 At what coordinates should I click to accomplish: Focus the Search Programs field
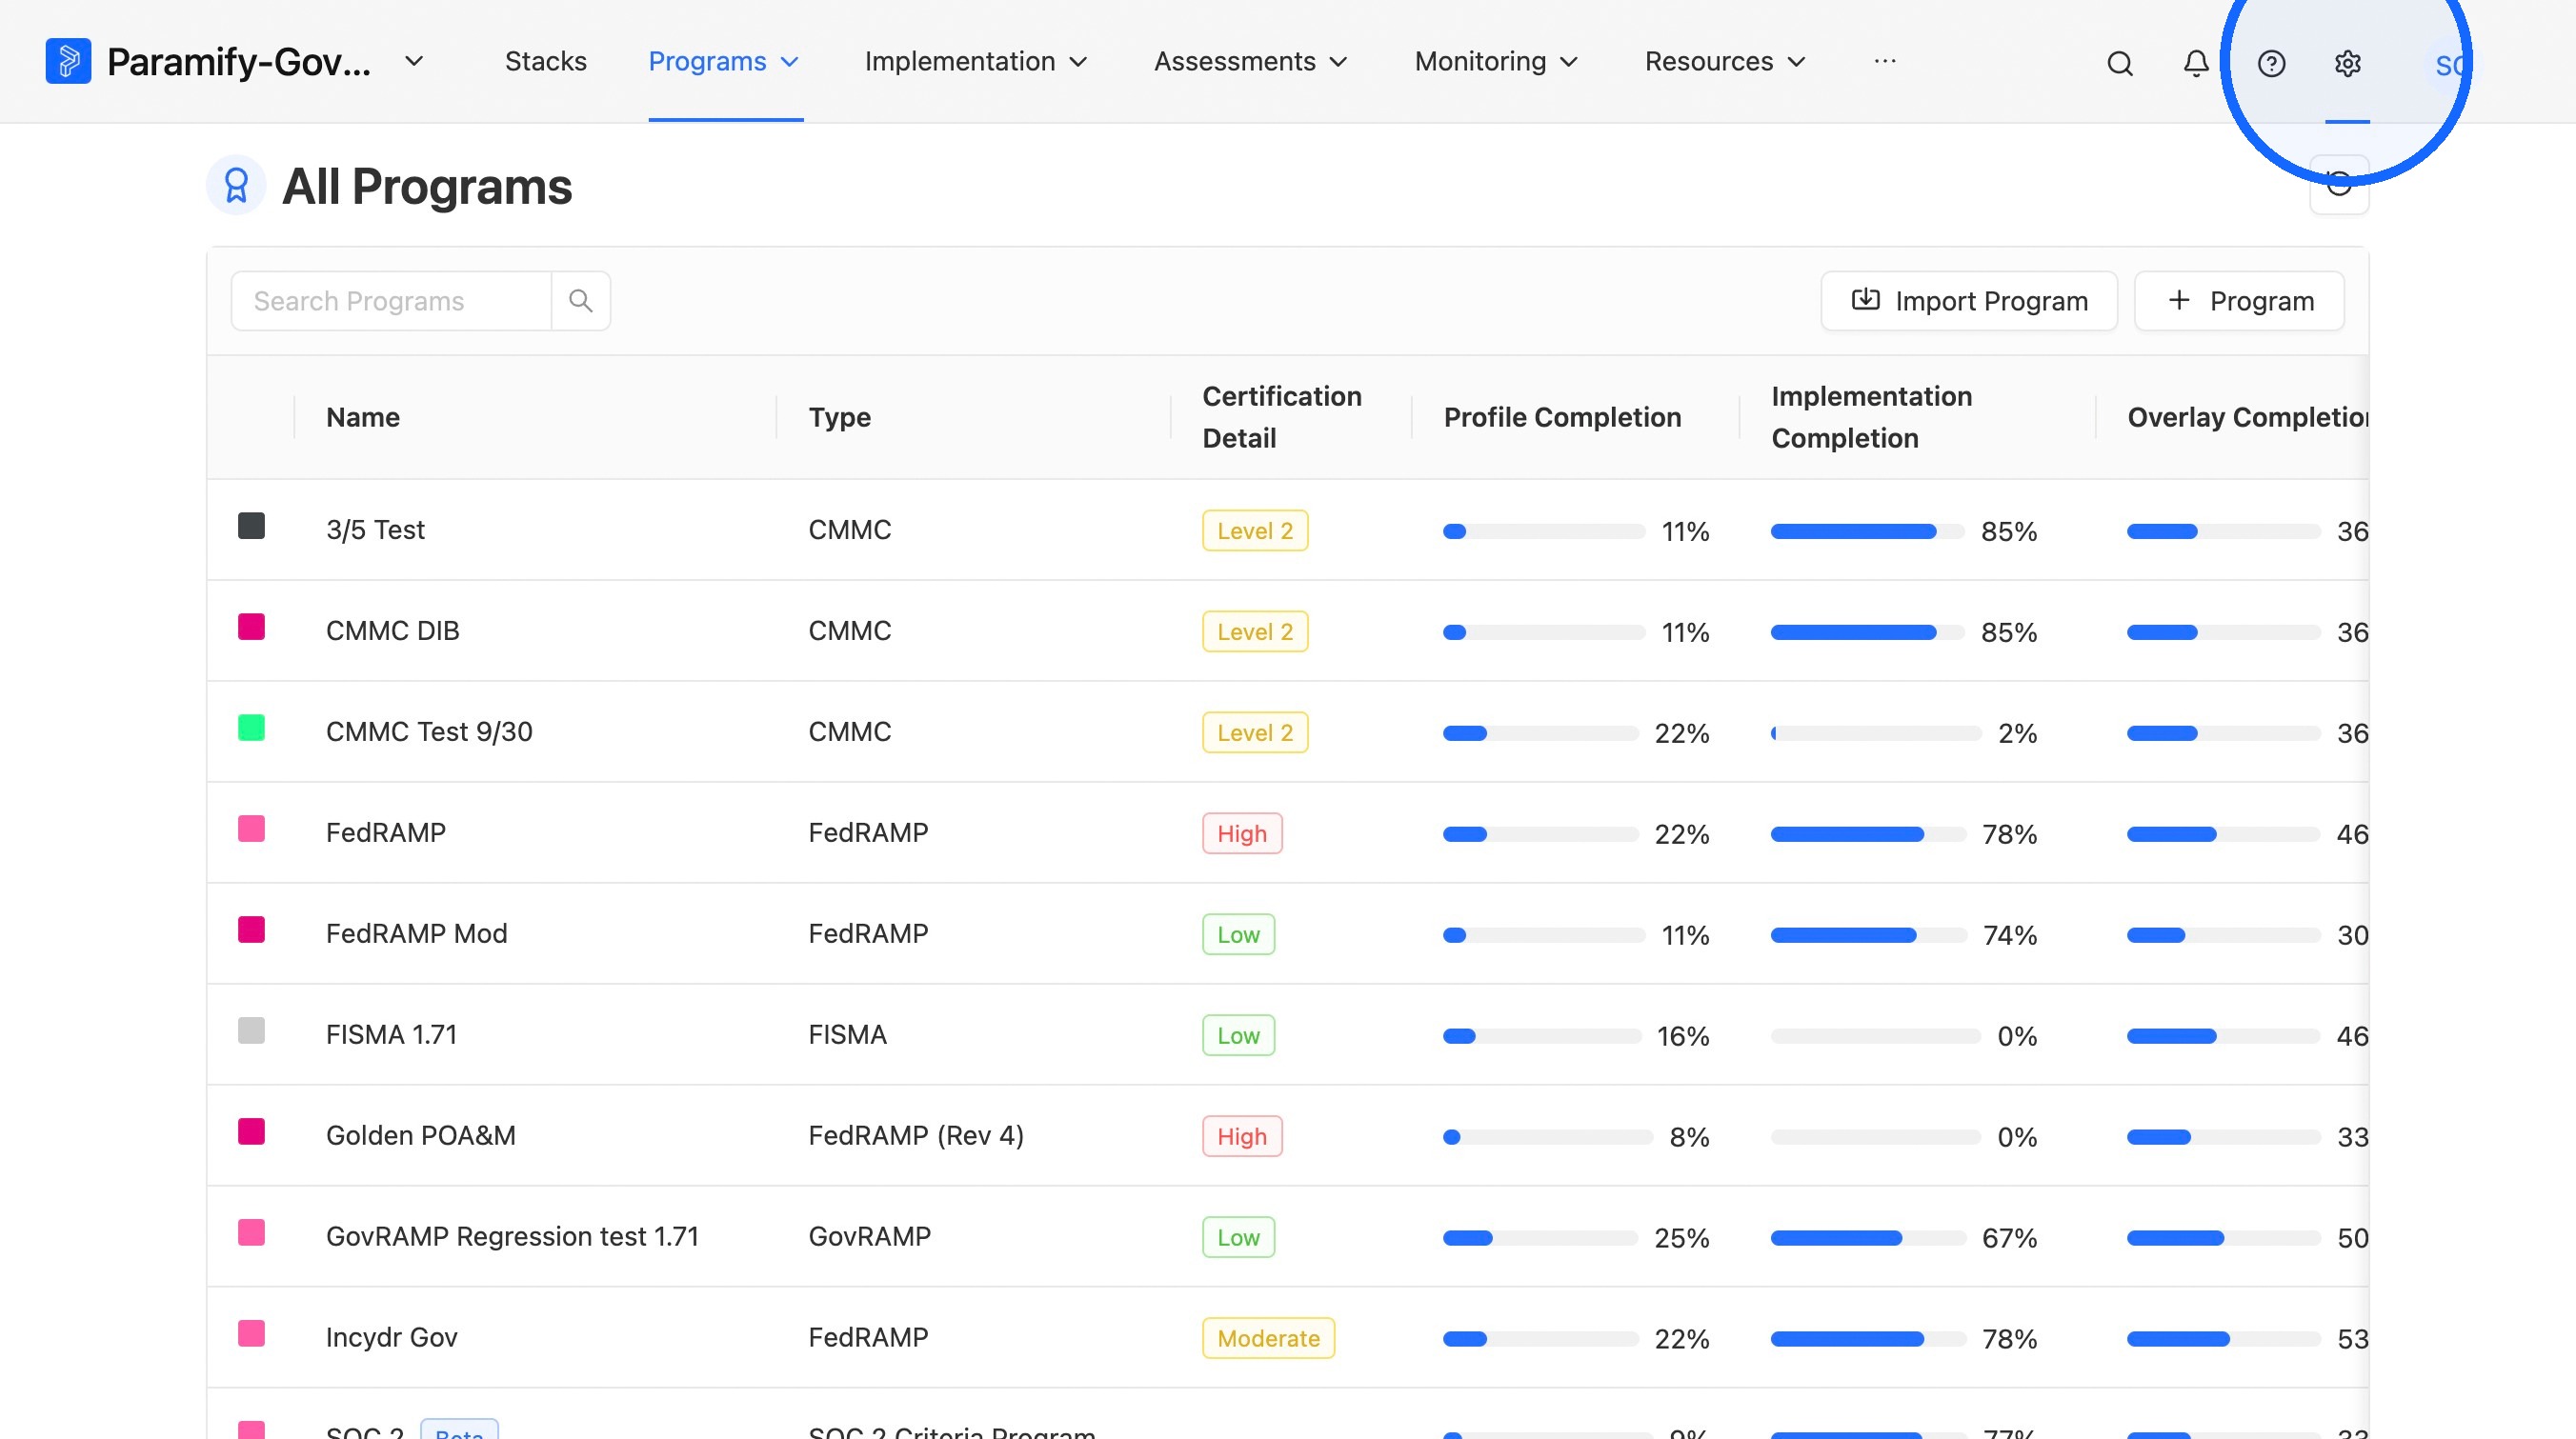click(392, 301)
